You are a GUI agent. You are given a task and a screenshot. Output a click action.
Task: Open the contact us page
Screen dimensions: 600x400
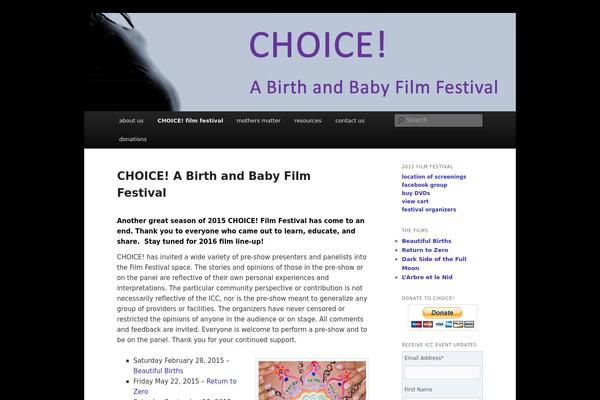(x=350, y=120)
